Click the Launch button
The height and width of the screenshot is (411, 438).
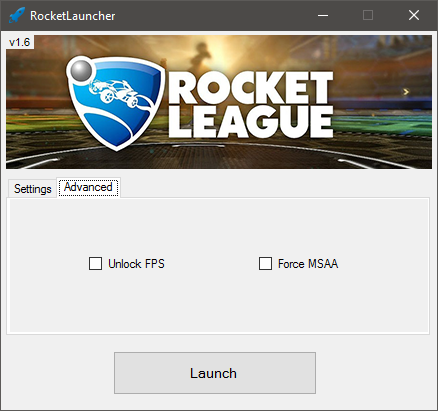coord(215,373)
